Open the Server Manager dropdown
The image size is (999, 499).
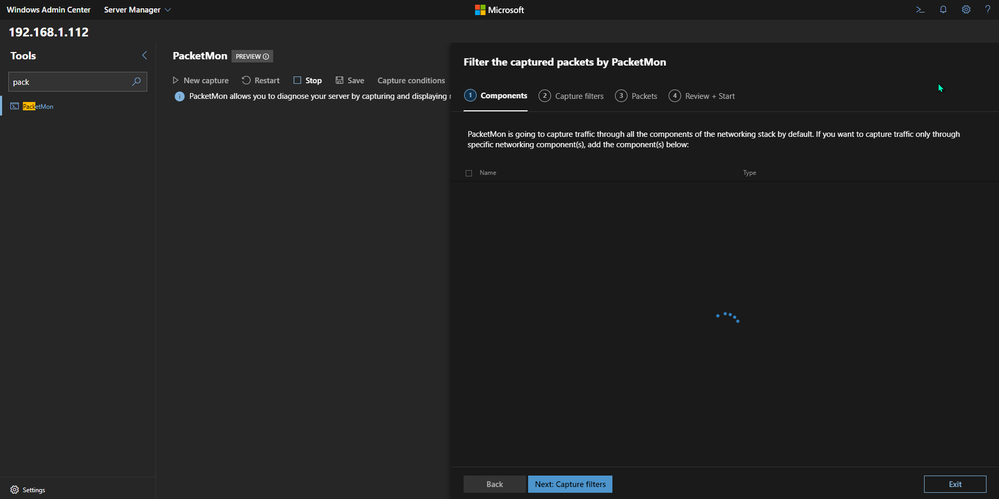point(138,10)
